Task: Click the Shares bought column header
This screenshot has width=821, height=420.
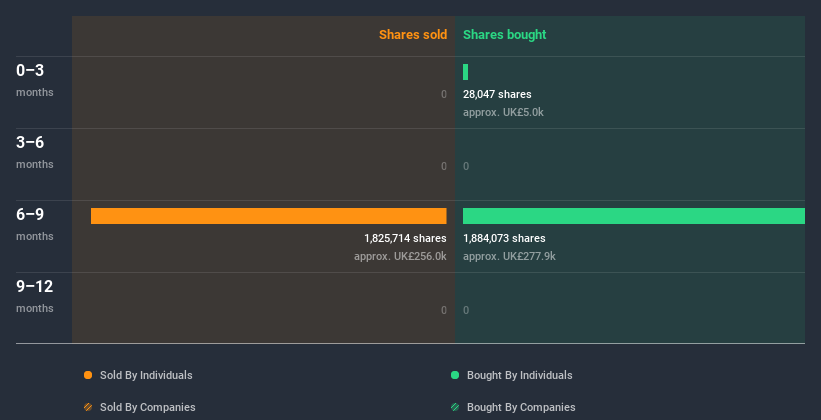Action: [505, 35]
